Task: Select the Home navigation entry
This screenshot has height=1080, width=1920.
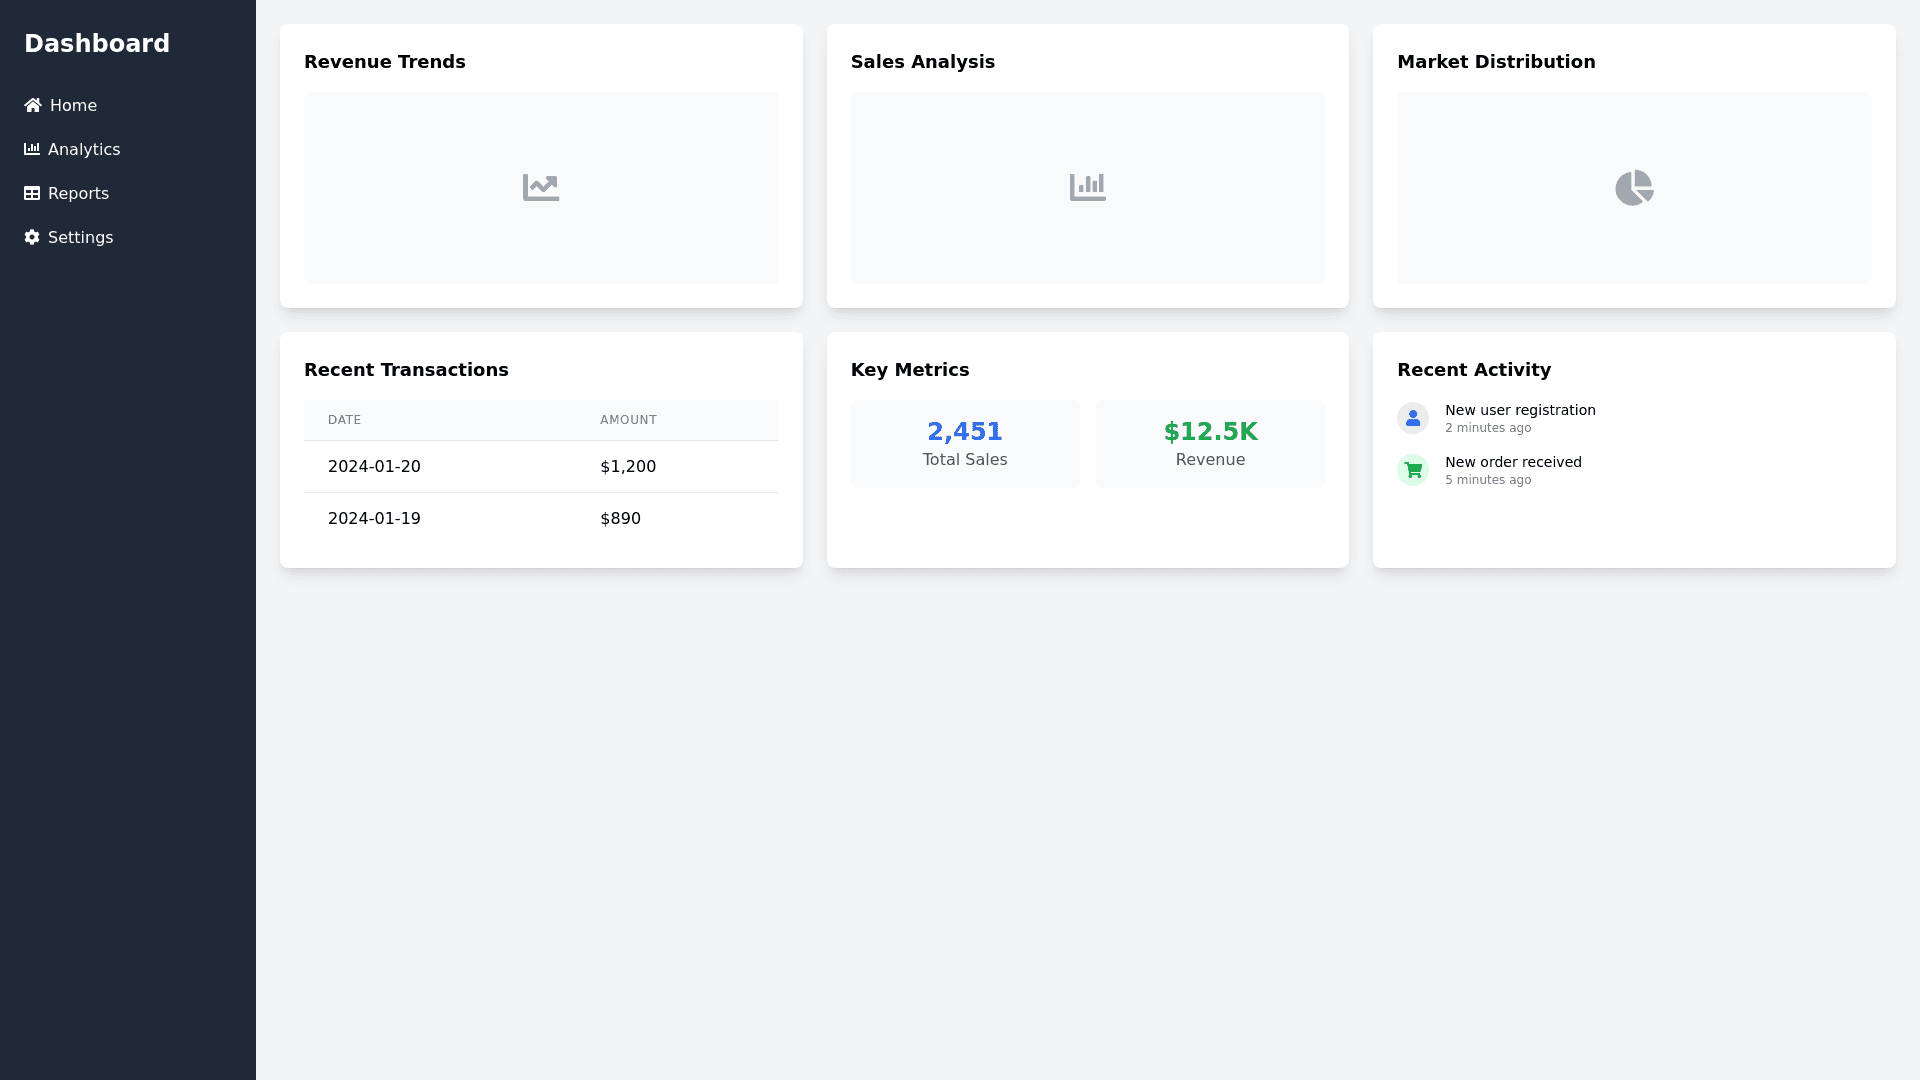Action: click(73, 105)
